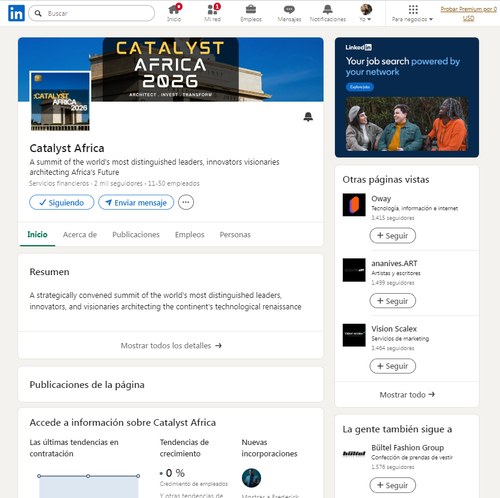Viewport: 500px width, 498px height.
Task: Click the Catalyst Africa page title
Action: (67, 148)
